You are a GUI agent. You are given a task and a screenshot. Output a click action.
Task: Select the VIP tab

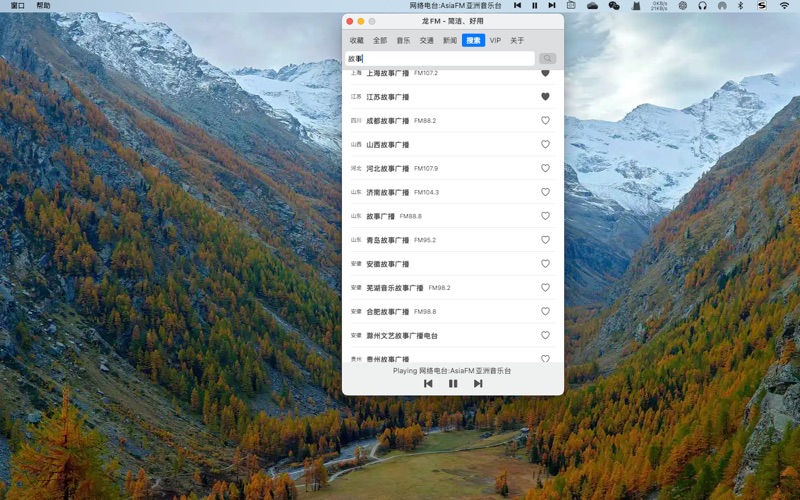click(x=495, y=41)
